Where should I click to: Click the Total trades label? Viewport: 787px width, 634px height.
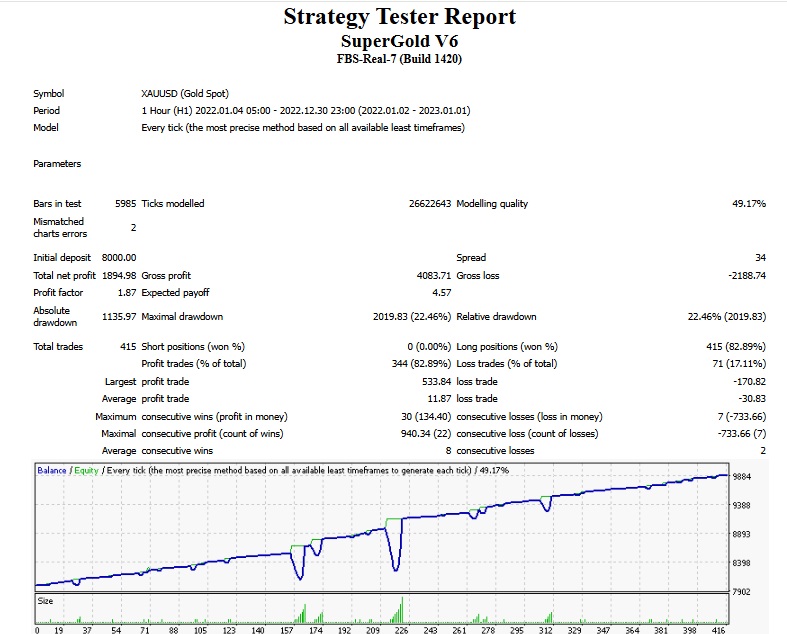tap(58, 346)
